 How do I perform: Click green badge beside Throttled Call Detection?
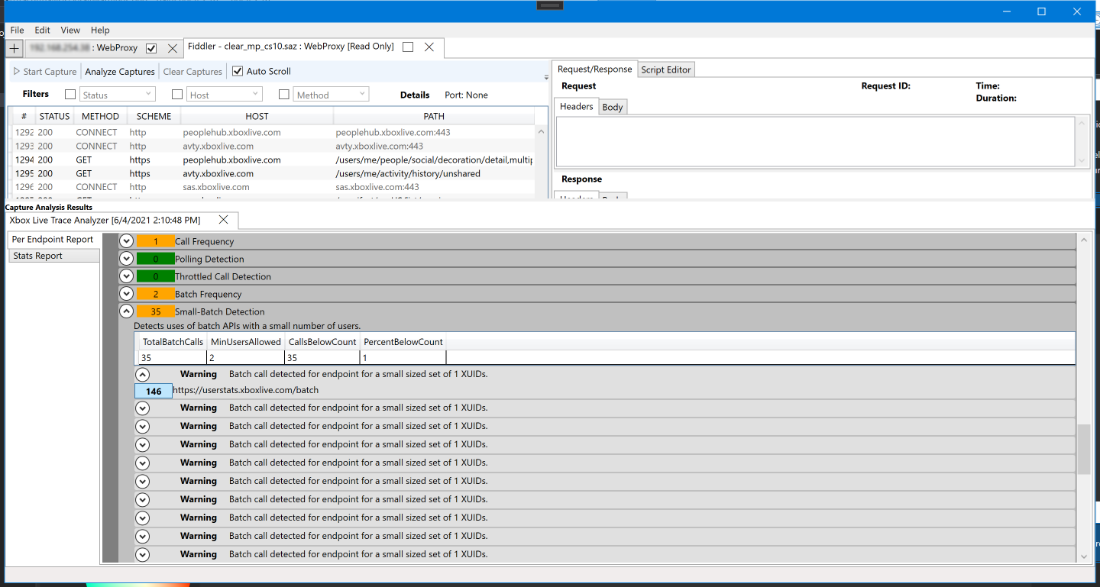(156, 276)
